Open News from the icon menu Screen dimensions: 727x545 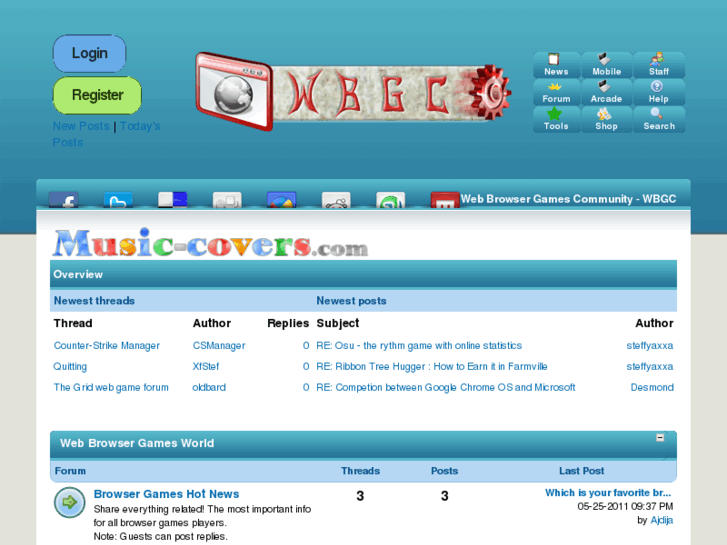click(556, 65)
